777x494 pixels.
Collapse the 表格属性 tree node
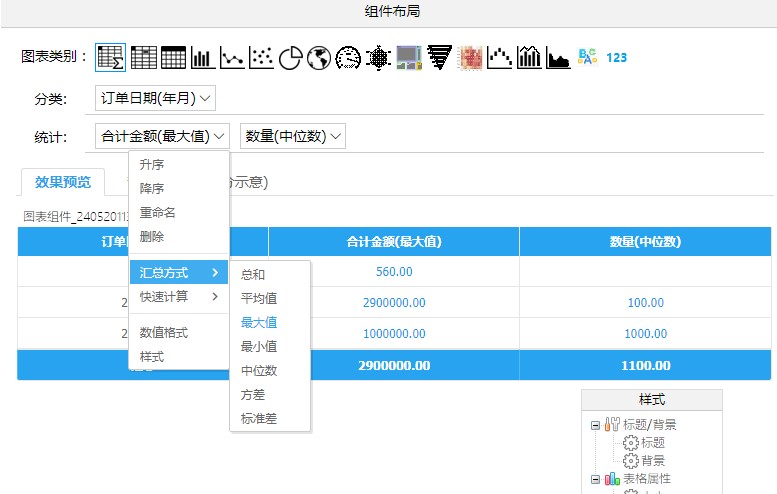click(x=595, y=479)
